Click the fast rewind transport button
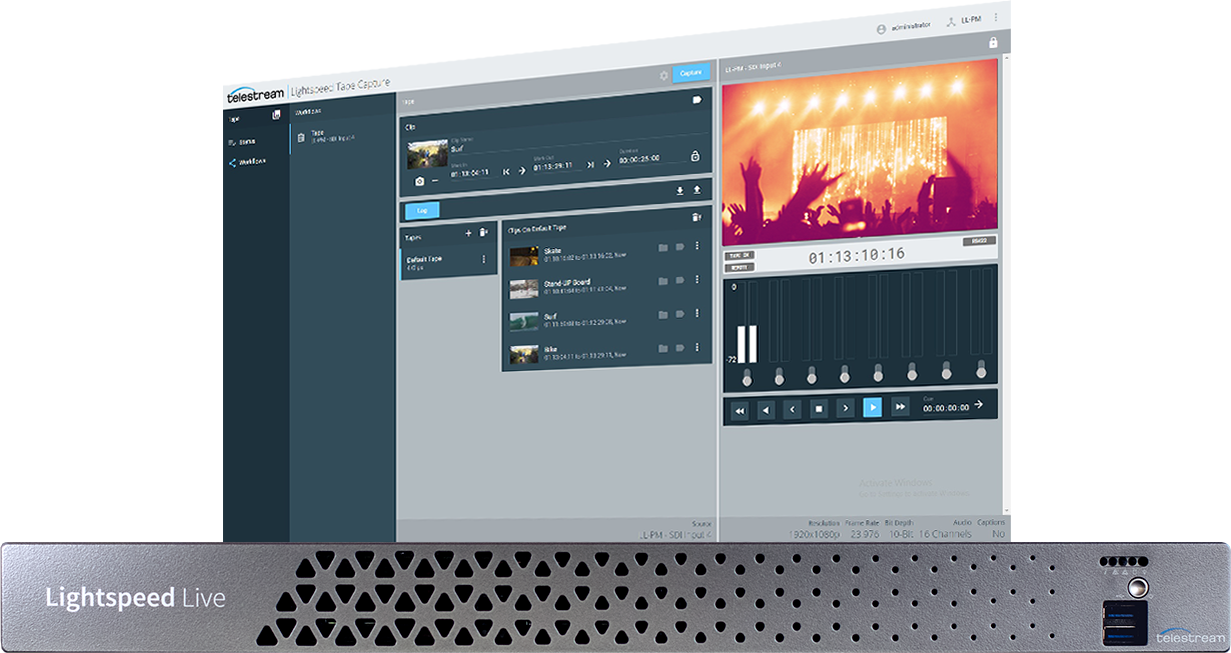This screenshot has width=1231, height=653. pyautogui.click(x=740, y=410)
